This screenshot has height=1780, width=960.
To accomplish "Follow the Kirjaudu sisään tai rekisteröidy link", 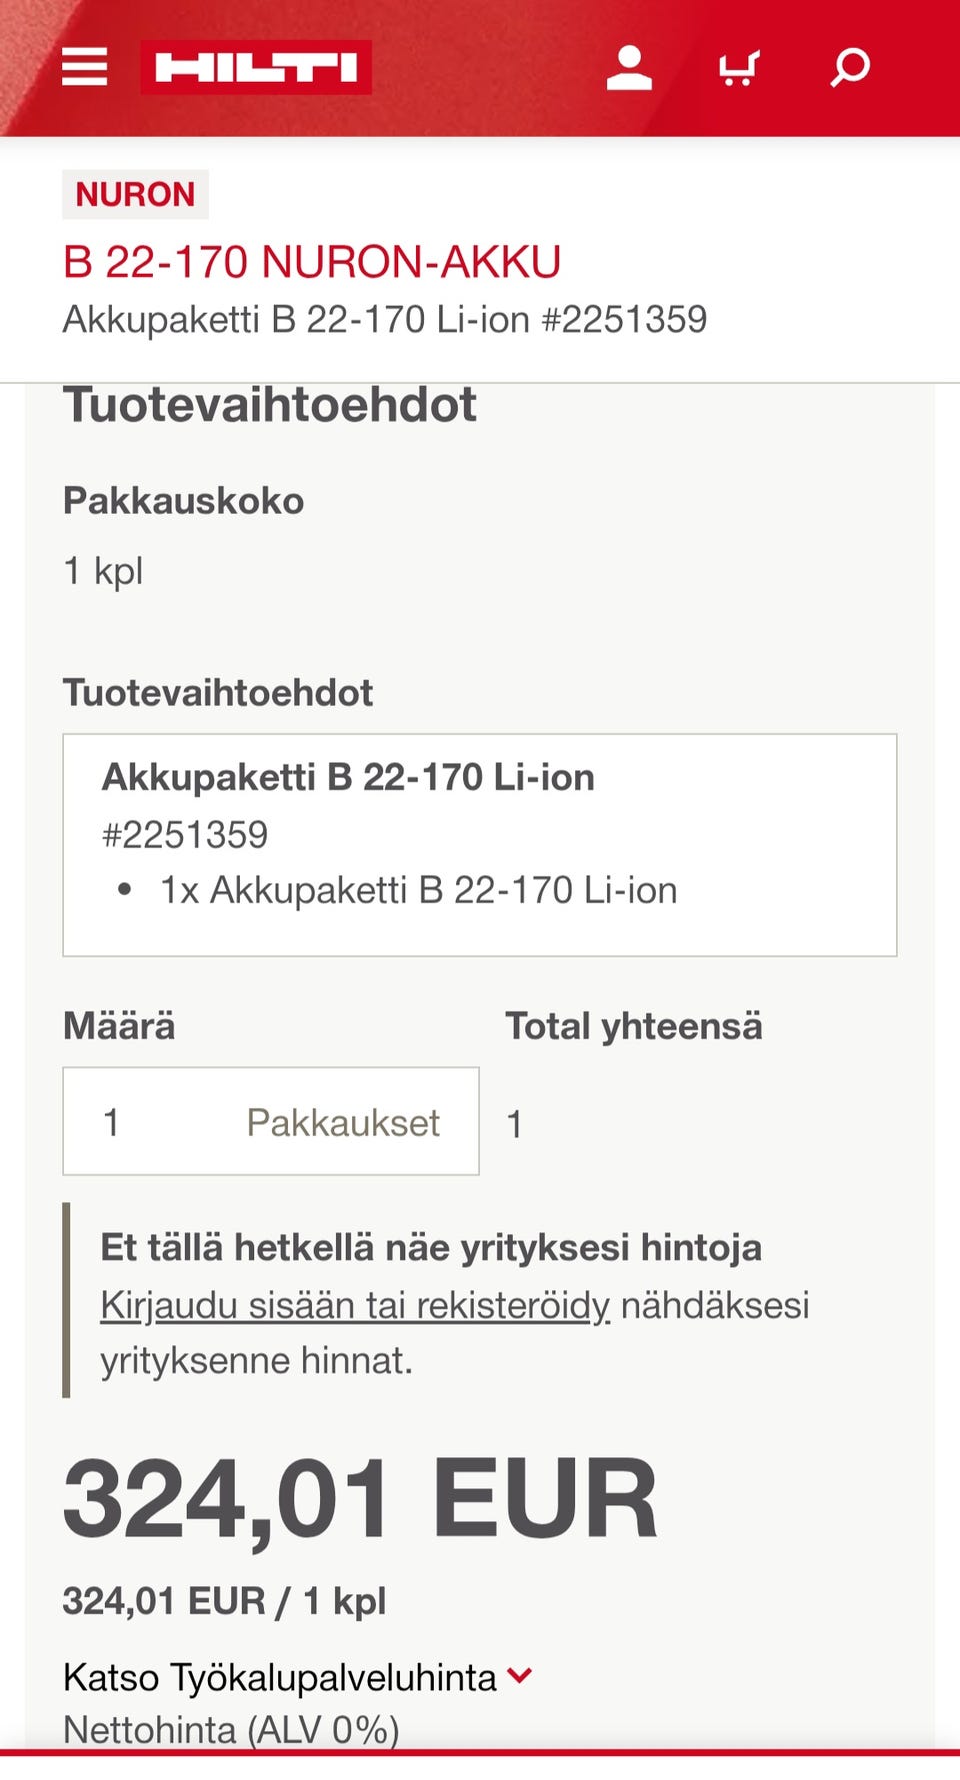I will click(x=355, y=1305).
